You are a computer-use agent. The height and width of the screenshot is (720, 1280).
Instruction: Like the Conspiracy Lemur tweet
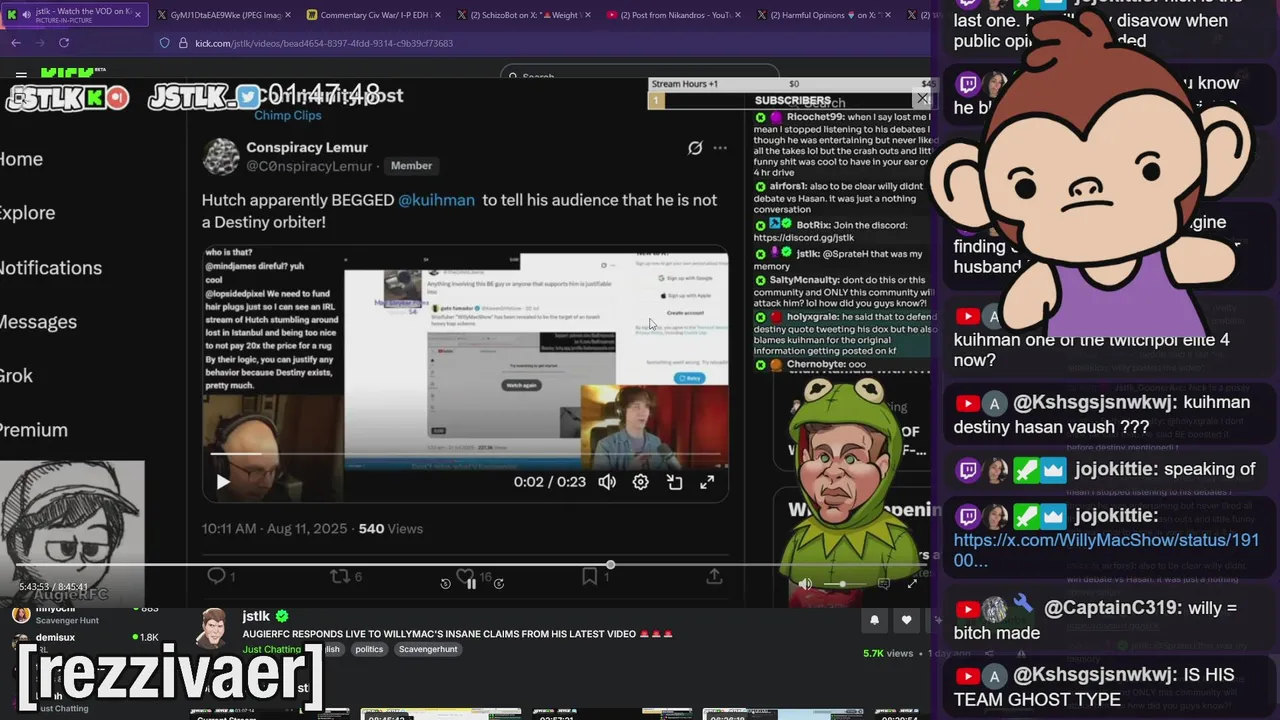tap(465, 576)
